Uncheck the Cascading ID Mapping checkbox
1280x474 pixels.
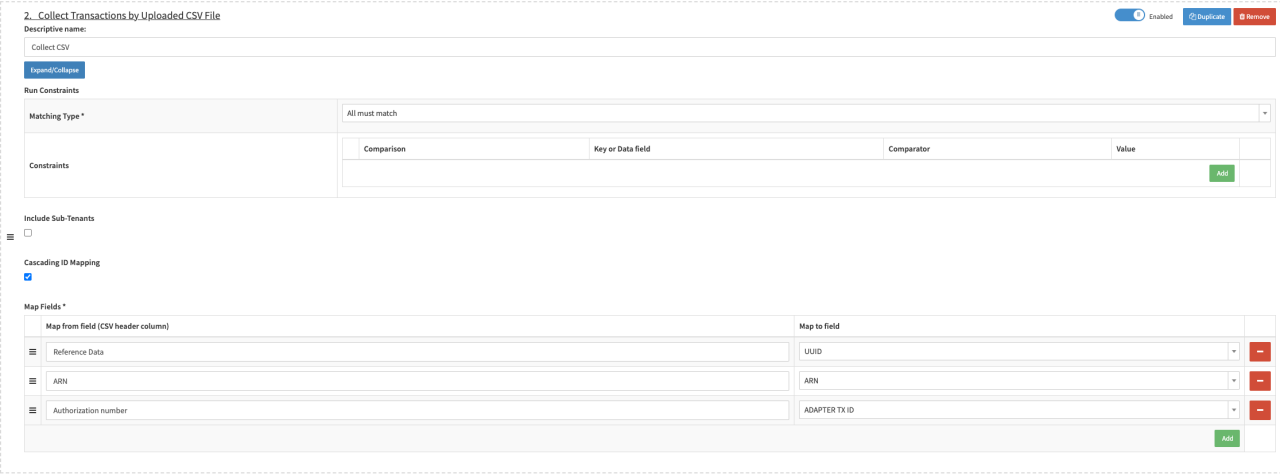click(28, 277)
